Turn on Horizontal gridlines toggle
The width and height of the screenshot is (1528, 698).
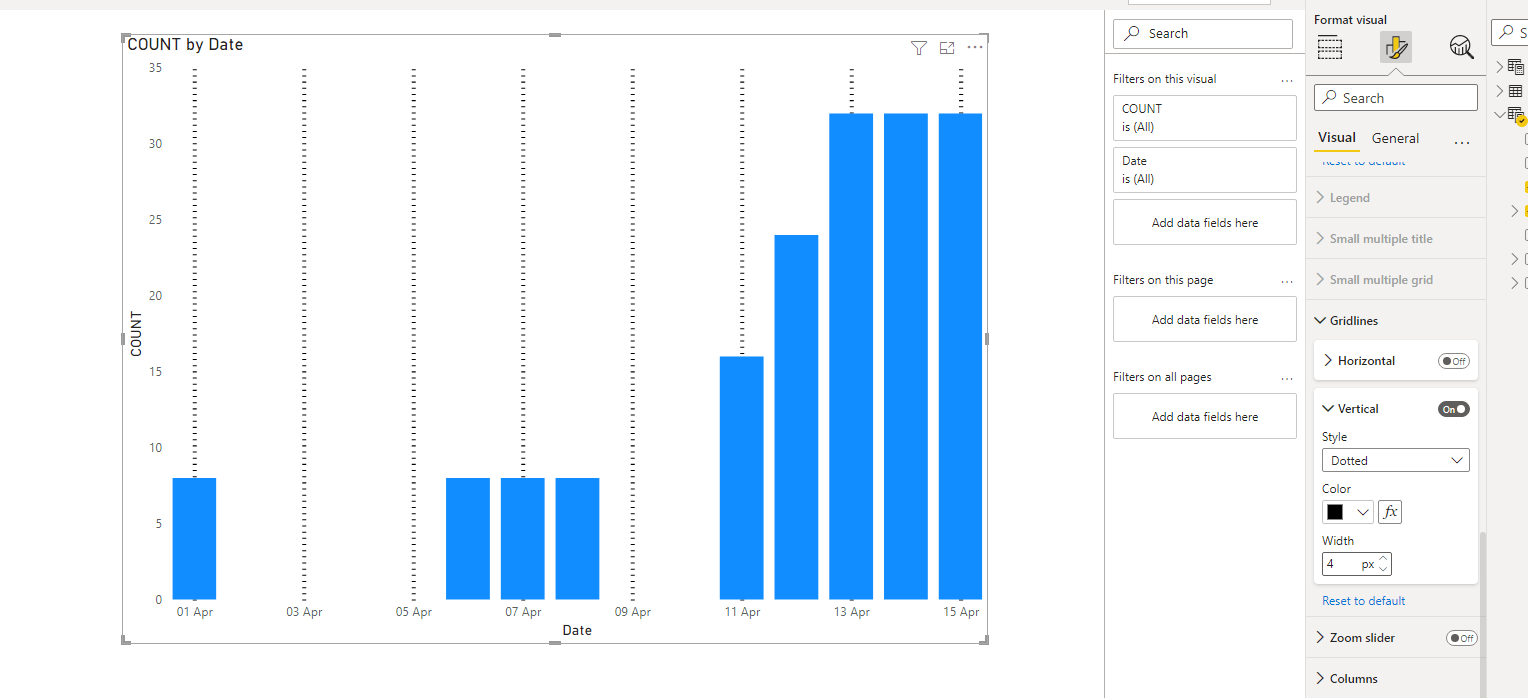point(1454,361)
